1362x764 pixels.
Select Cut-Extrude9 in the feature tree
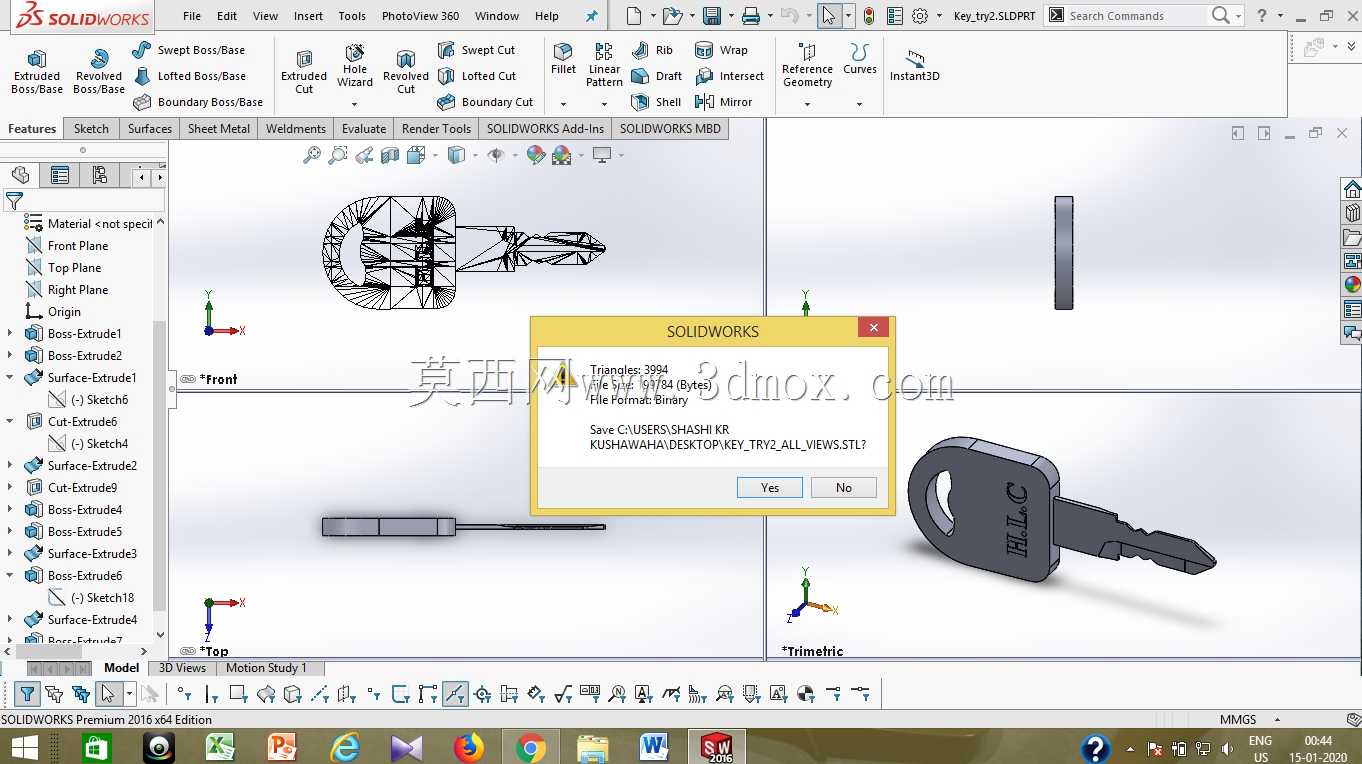click(70, 488)
